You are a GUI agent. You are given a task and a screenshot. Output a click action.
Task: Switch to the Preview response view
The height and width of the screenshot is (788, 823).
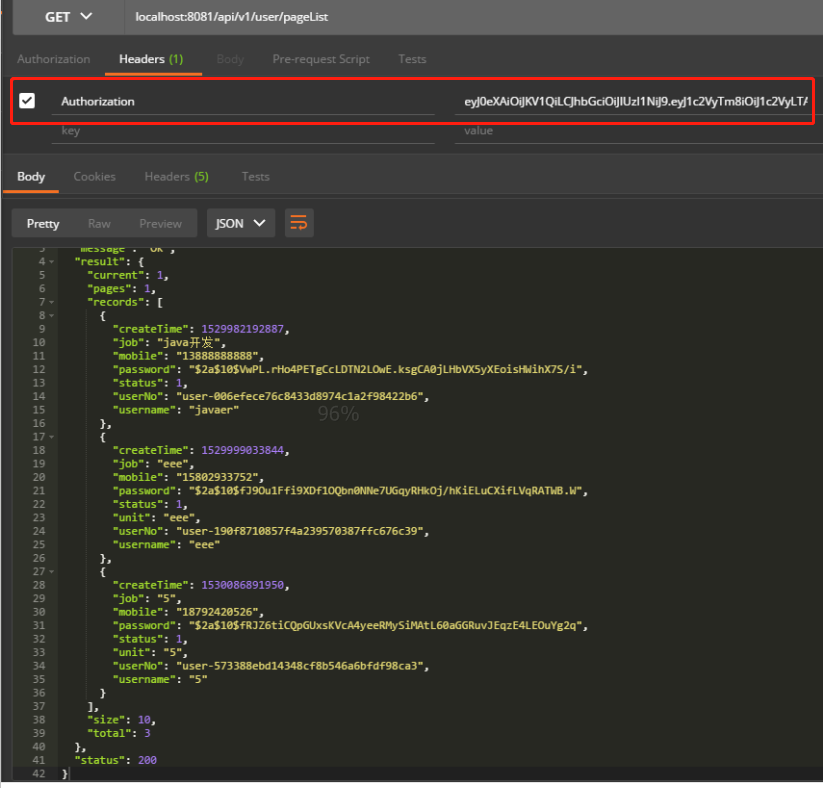[160, 223]
